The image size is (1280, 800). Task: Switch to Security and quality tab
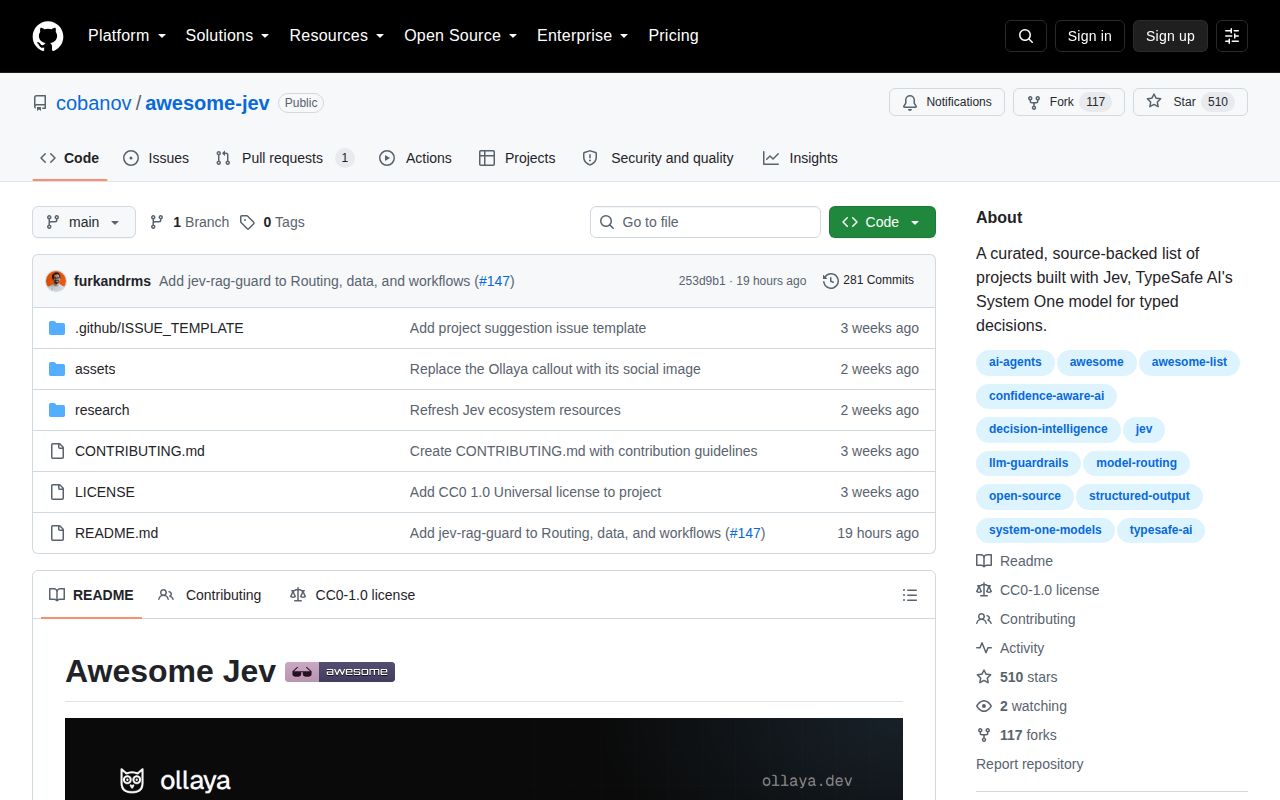tap(658, 158)
